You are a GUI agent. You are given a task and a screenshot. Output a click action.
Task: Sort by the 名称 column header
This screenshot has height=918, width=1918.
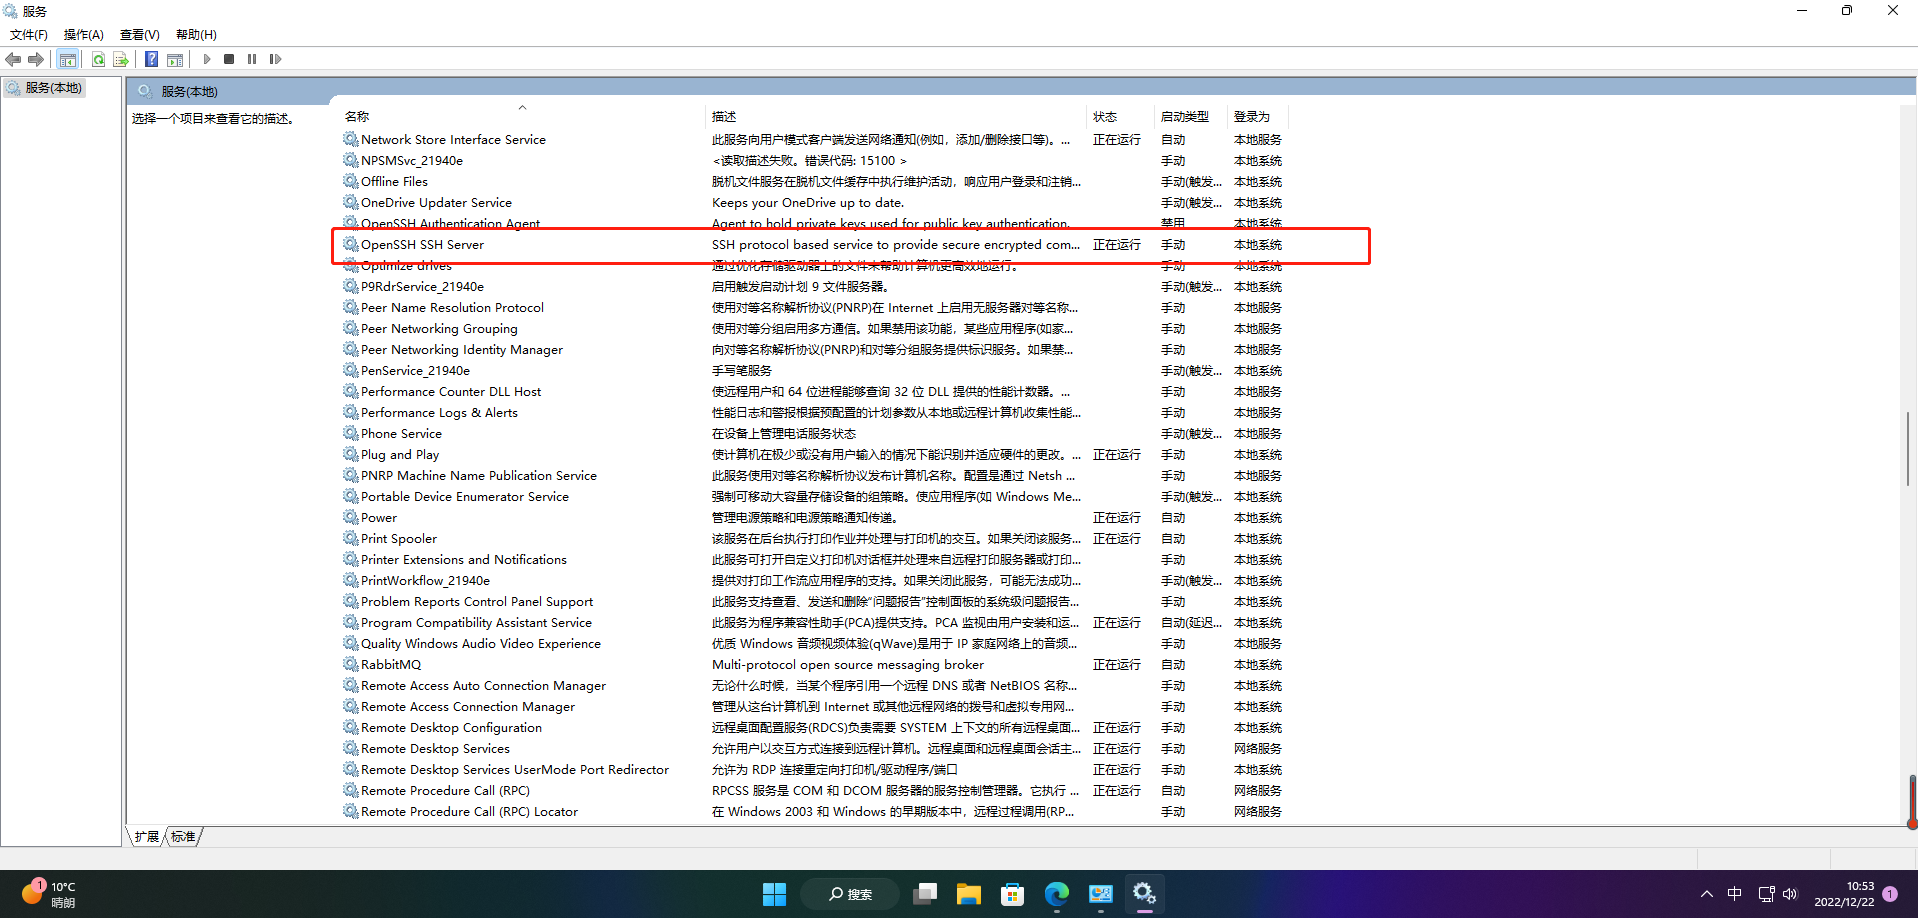357,116
